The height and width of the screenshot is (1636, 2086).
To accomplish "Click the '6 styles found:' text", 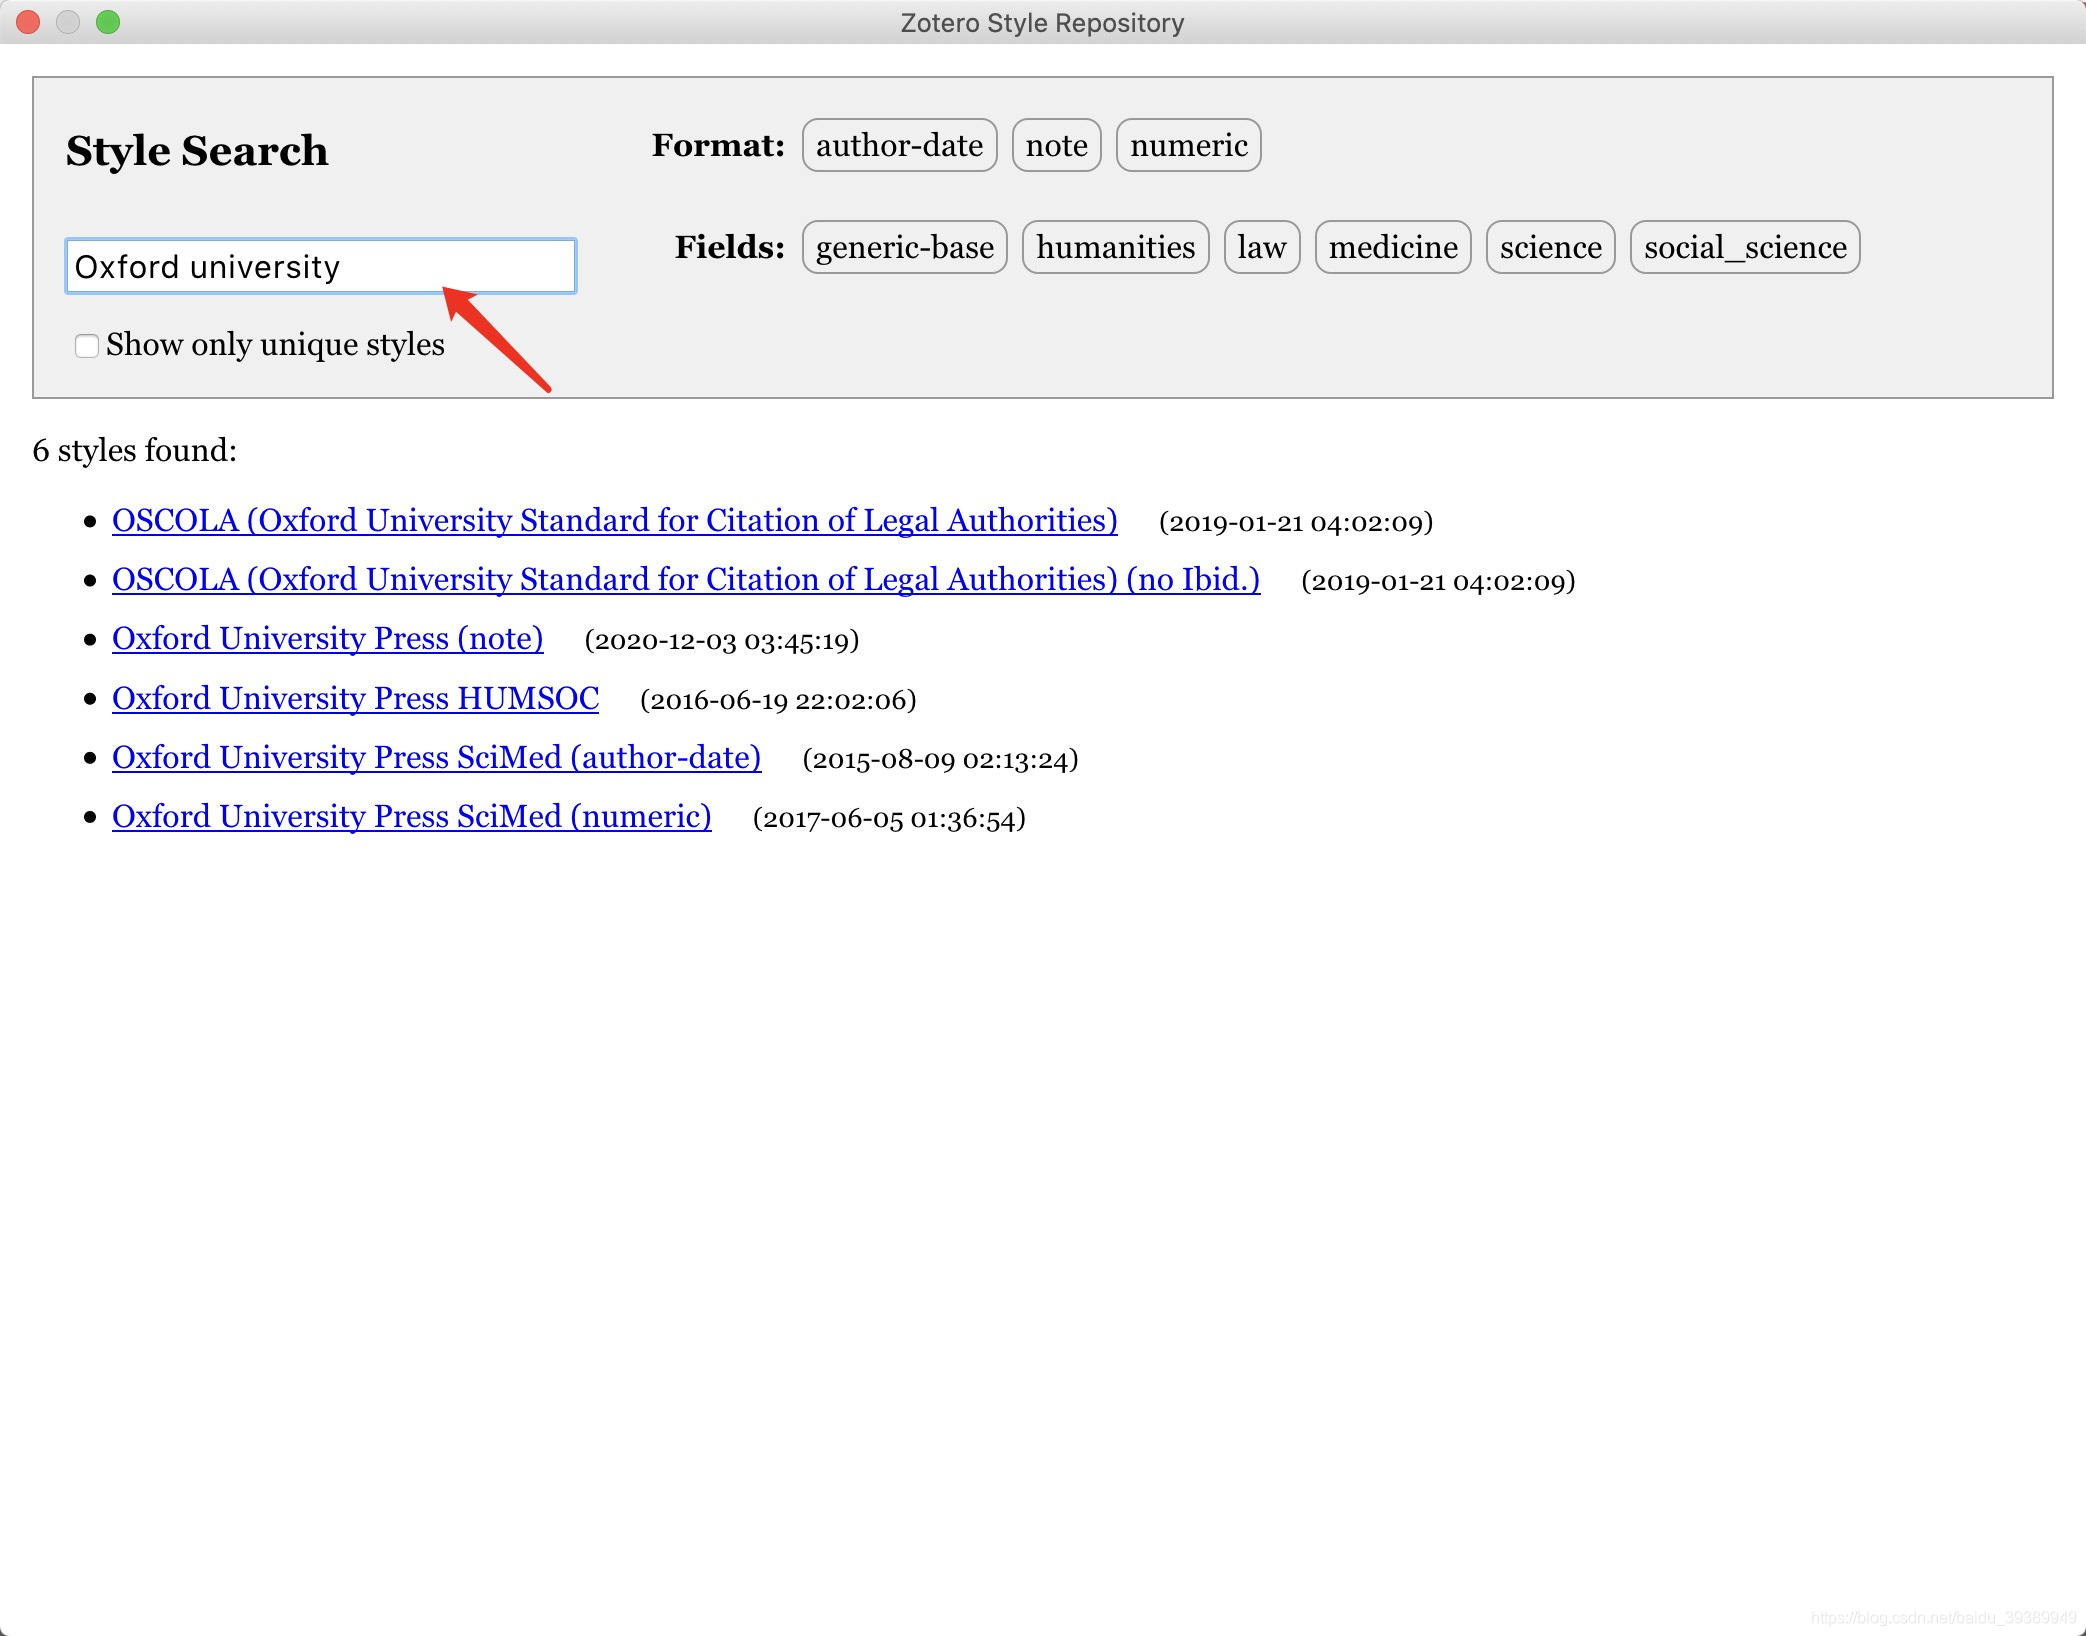I will click(135, 451).
